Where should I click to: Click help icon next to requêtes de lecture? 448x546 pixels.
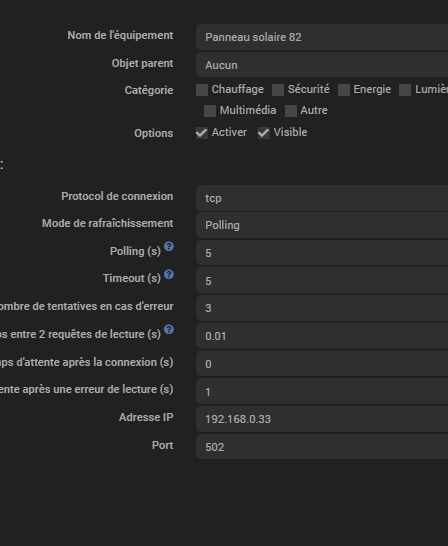[x=169, y=329]
